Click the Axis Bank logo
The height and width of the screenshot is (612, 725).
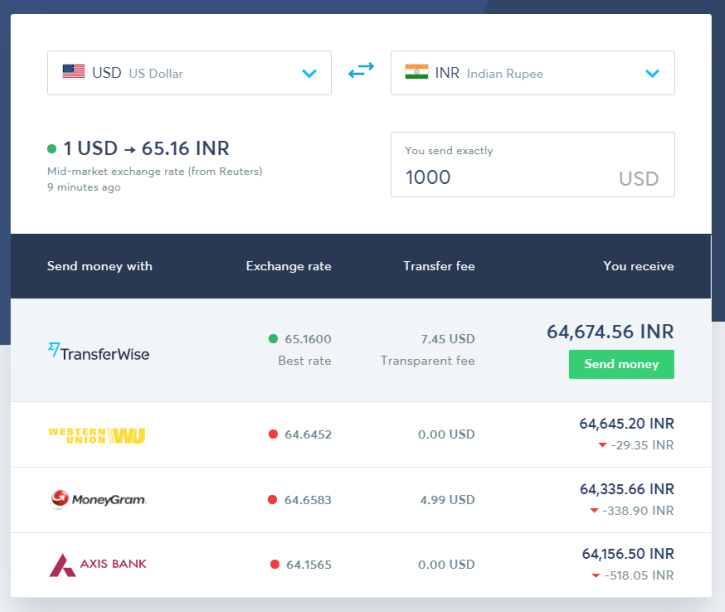(x=98, y=564)
